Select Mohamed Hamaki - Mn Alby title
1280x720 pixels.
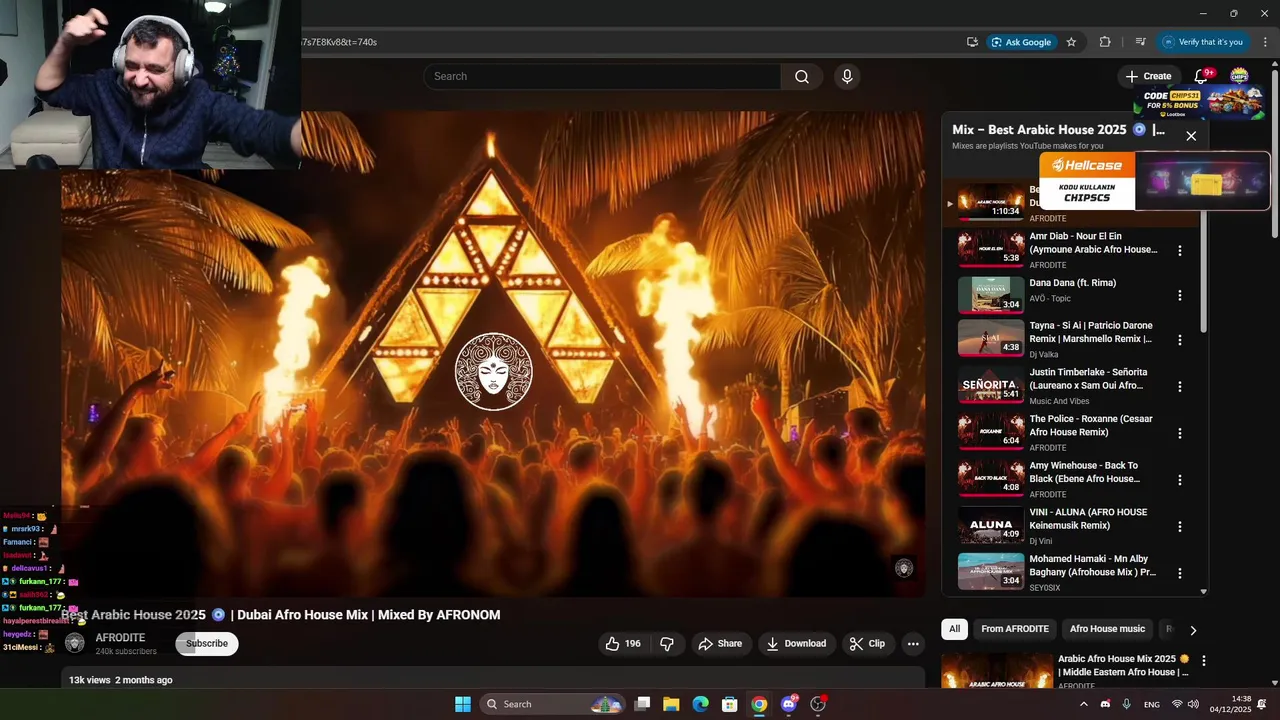point(1092,566)
